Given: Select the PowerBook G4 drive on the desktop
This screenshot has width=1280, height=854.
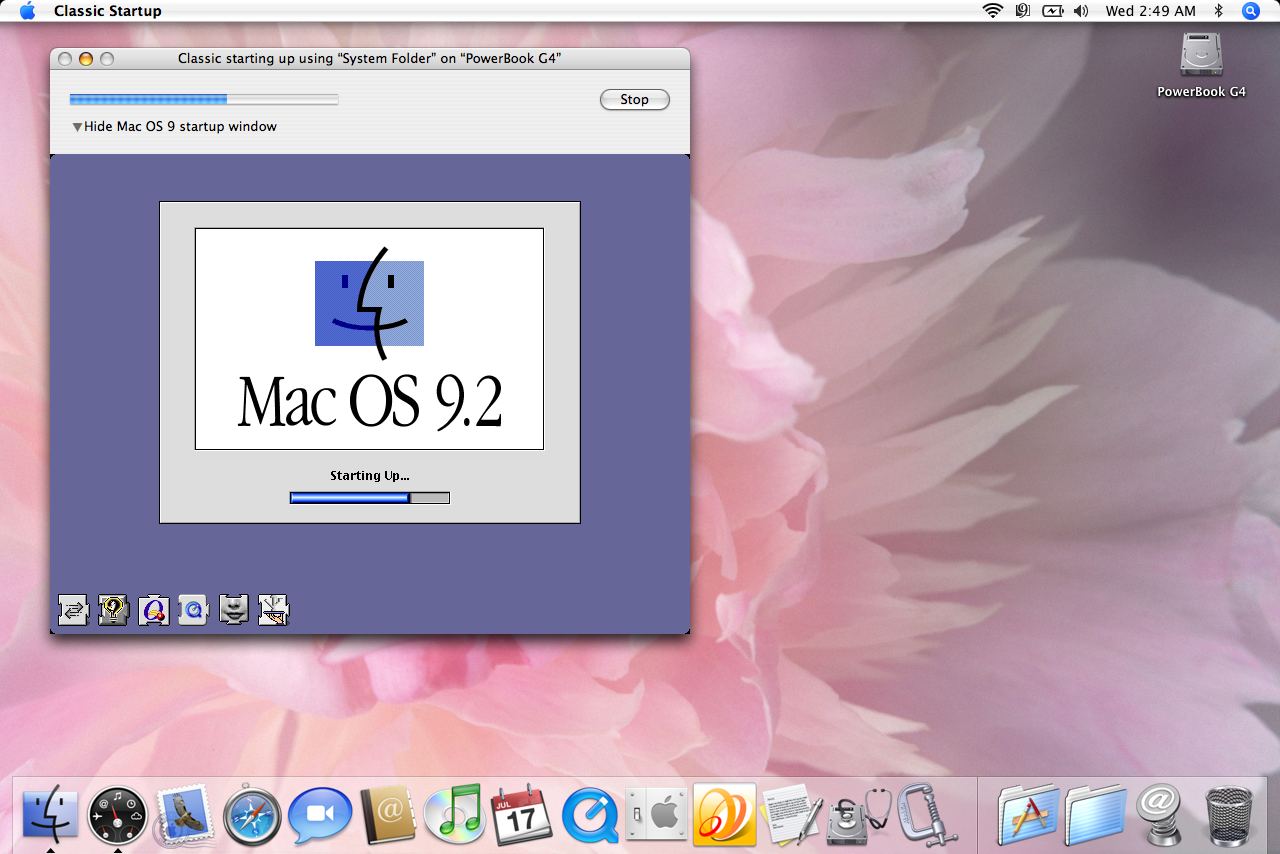Looking at the screenshot, I should click(x=1201, y=64).
